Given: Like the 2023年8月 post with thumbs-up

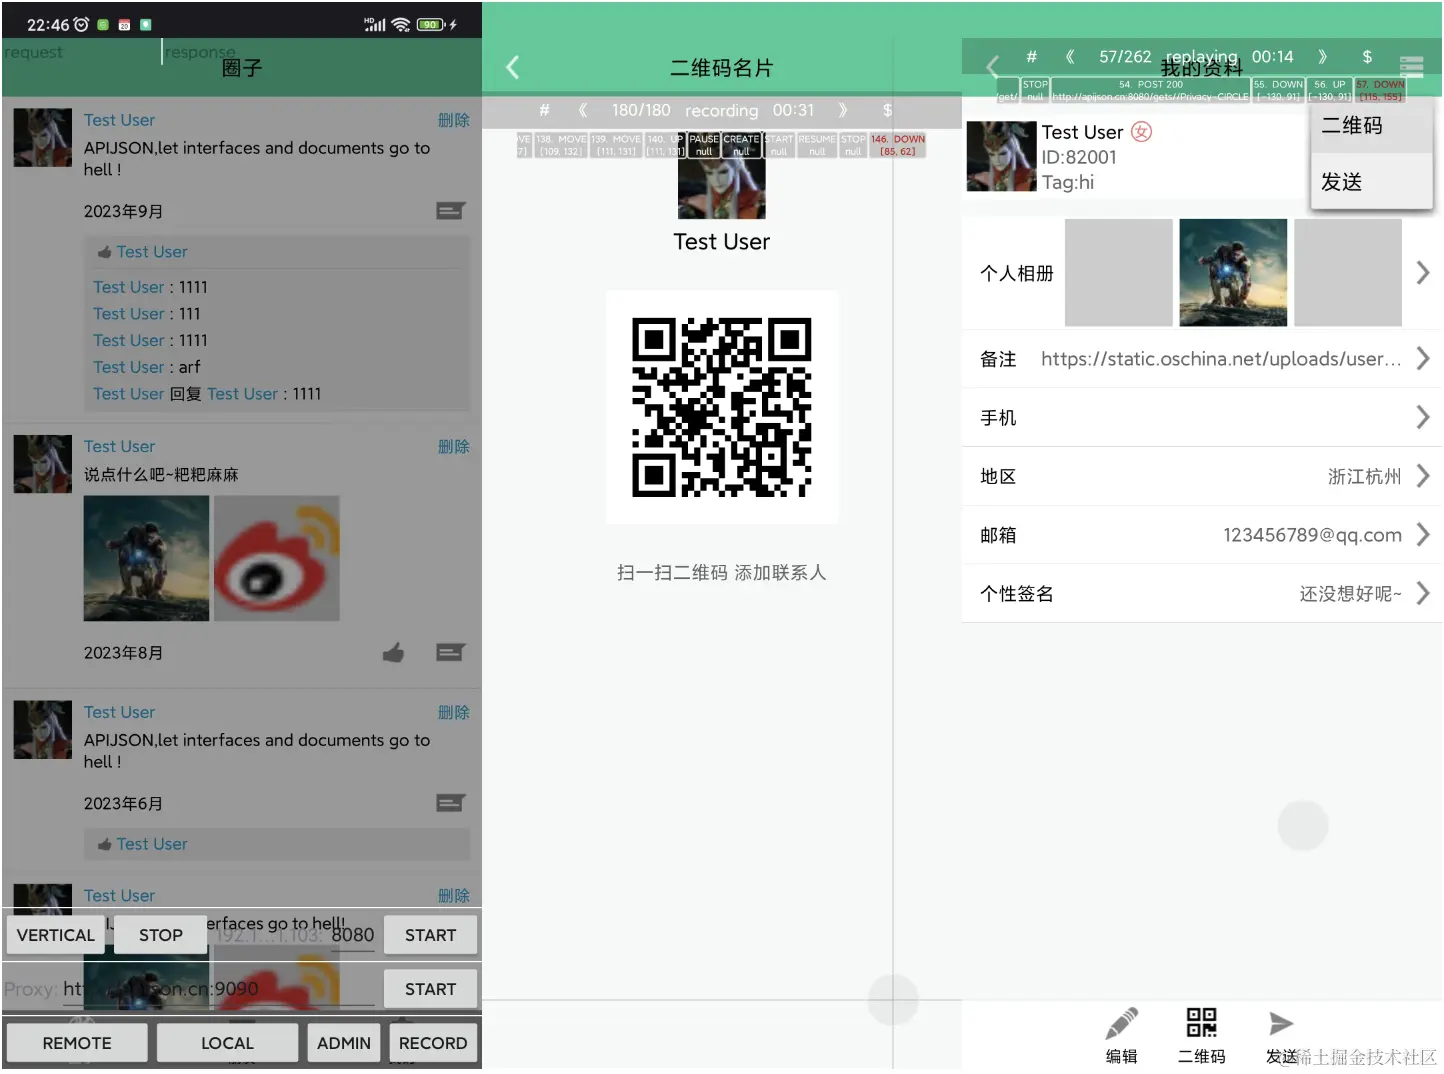Looking at the screenshot, I should click(x=393, y=652).
